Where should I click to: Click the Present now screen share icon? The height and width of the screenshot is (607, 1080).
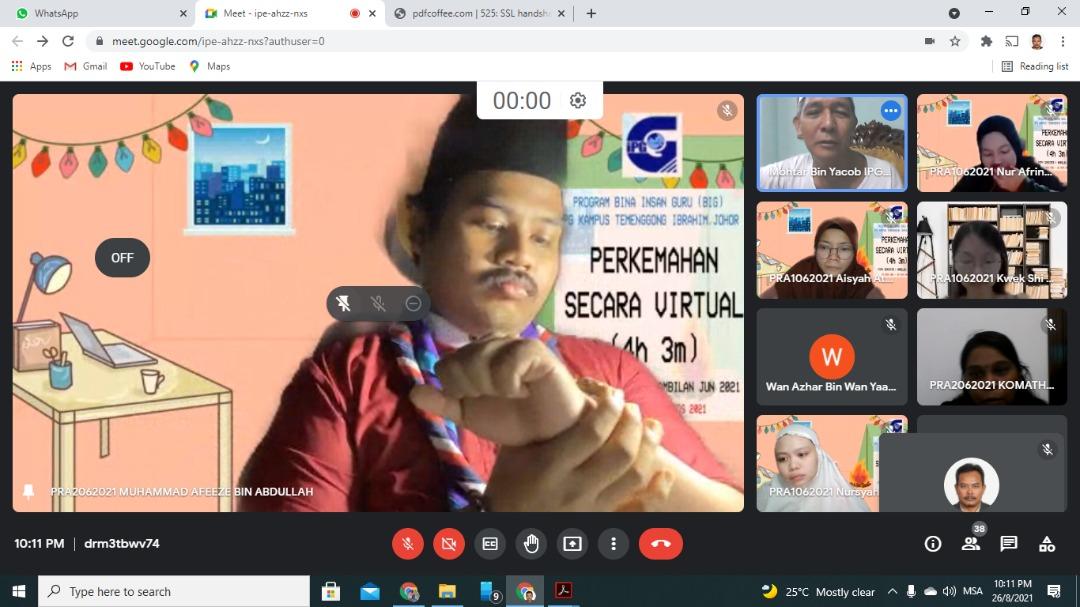[572, 544]
